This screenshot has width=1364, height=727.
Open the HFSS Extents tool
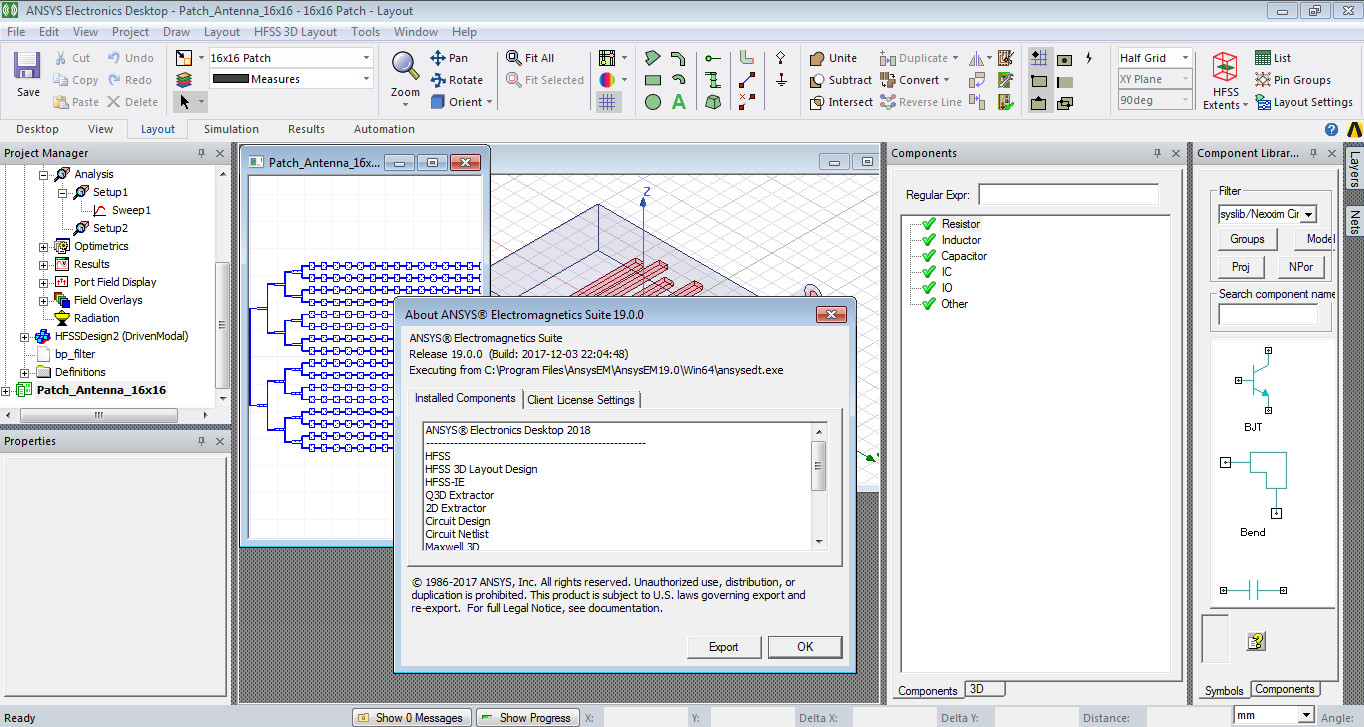1225,80
